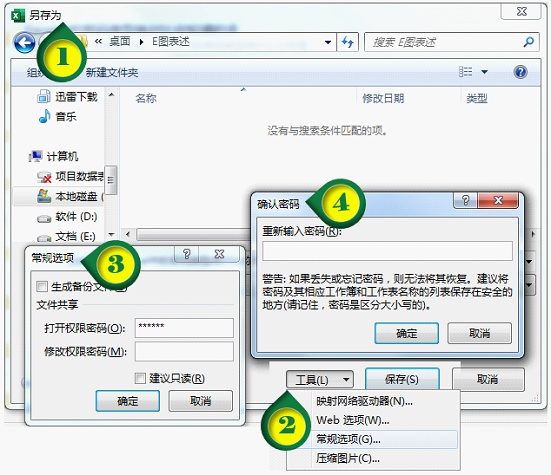
Task: Click help button in 确认密码 dialog
Action: click(465, 201)
